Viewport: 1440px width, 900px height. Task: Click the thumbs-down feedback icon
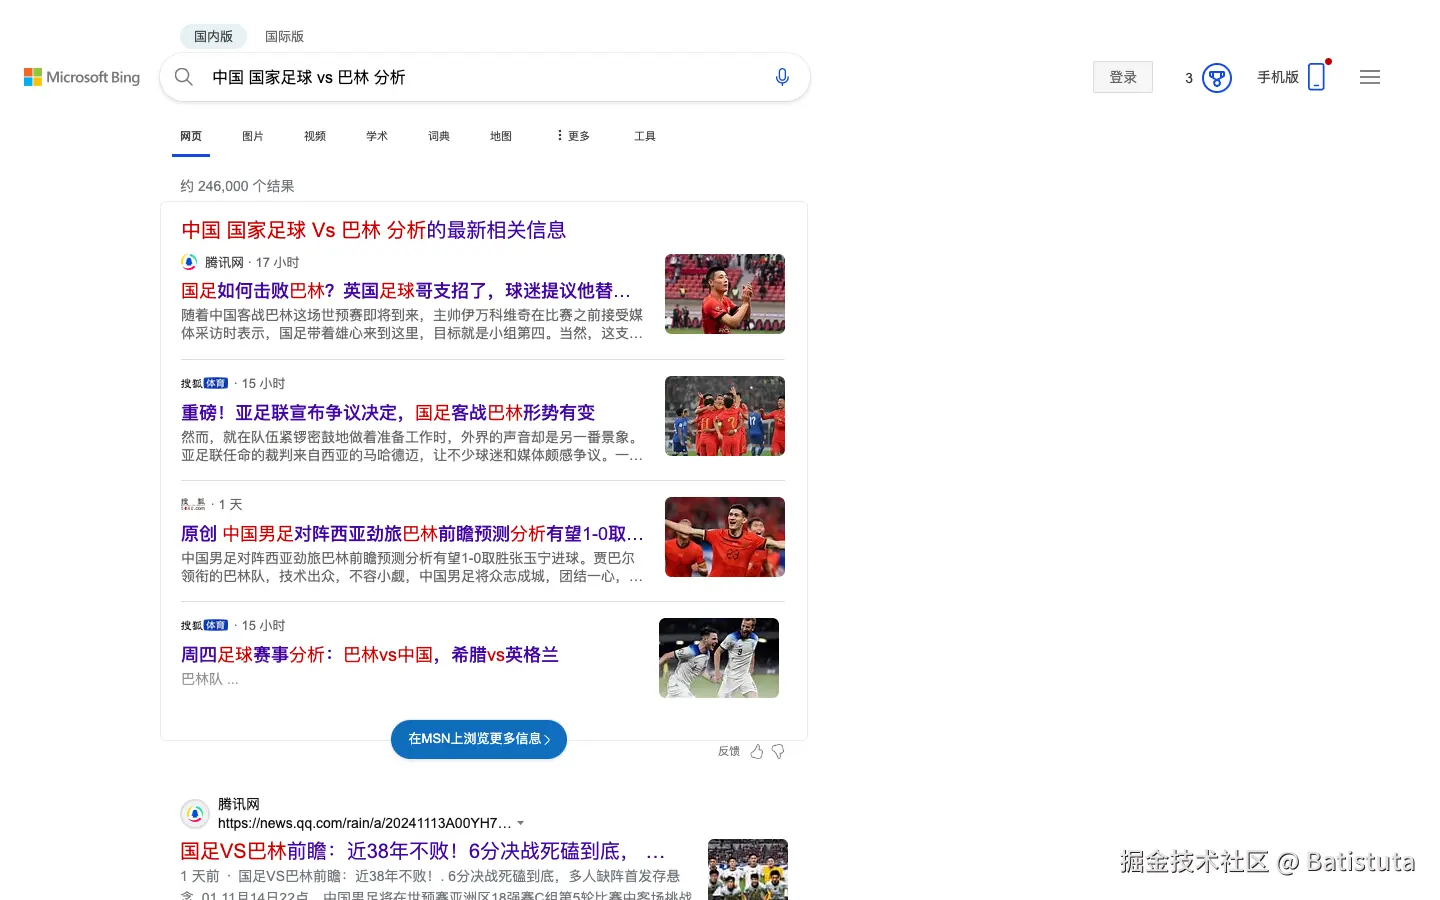pyautogui.click(x=778, y=751)
